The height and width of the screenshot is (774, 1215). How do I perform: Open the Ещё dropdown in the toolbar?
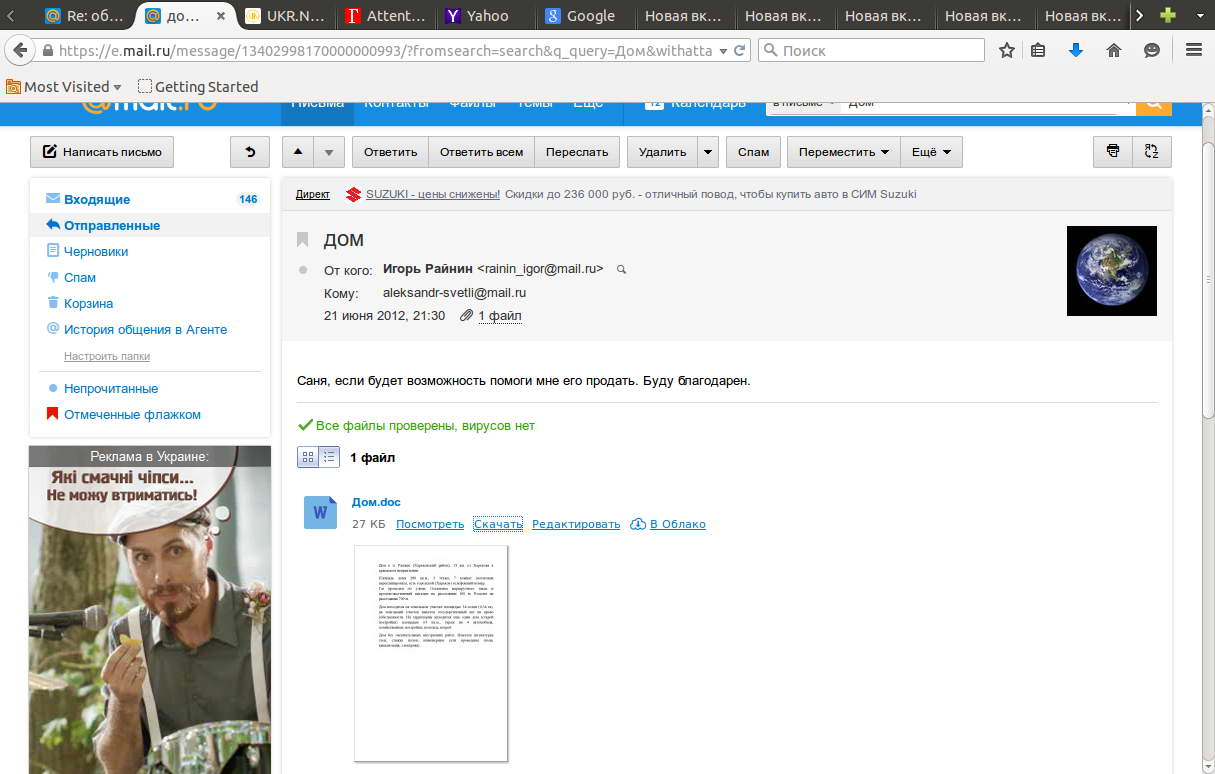(x=931, y=152)
